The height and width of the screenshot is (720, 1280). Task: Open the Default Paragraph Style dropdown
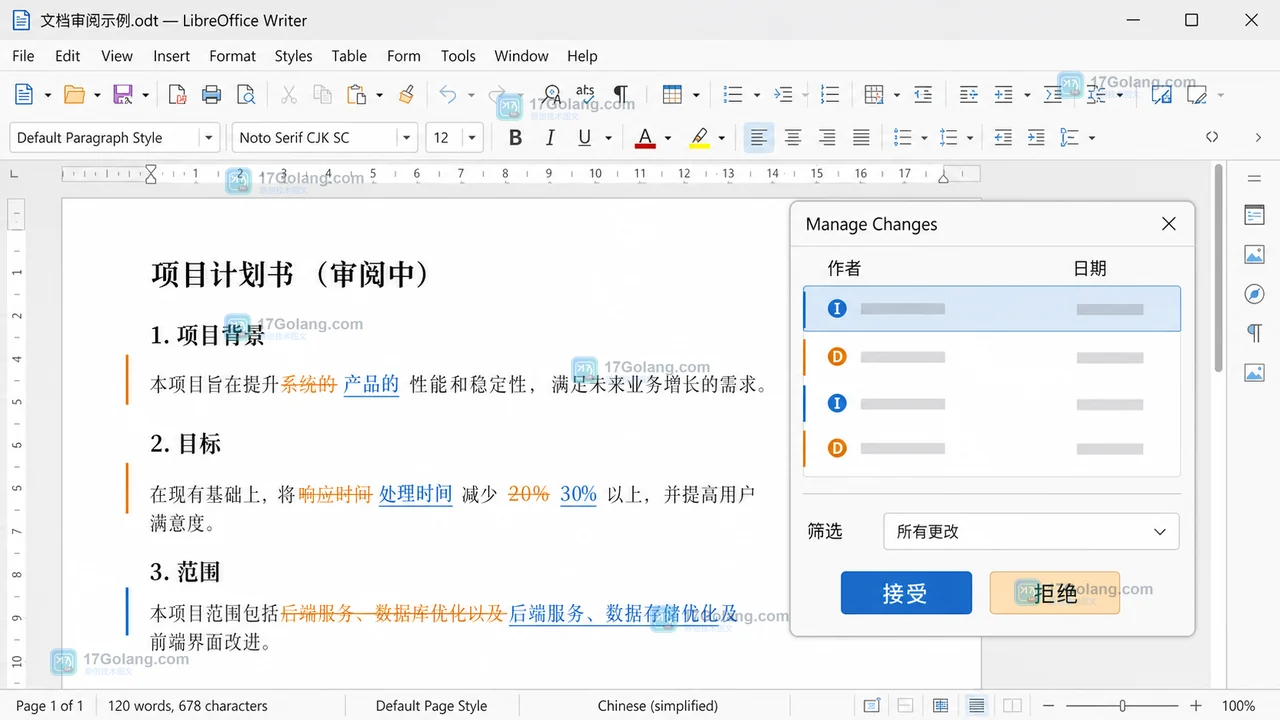[x=208, y=138]
